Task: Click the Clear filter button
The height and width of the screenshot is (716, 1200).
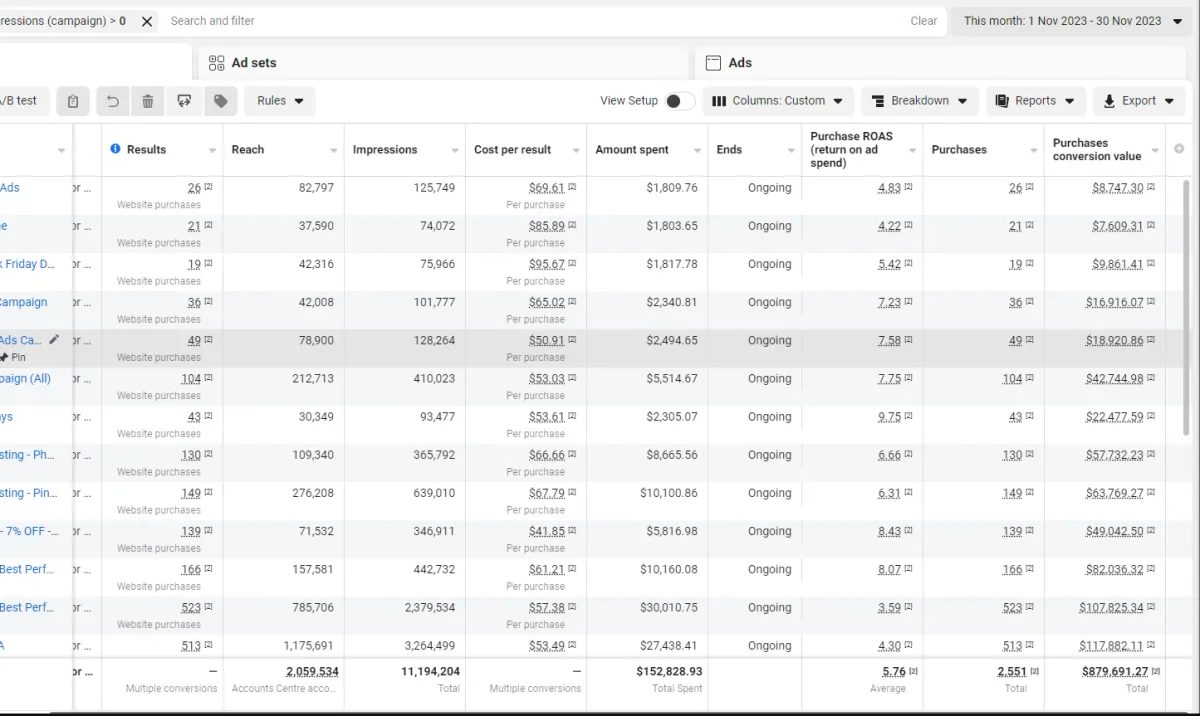Action: coord(923,21)
